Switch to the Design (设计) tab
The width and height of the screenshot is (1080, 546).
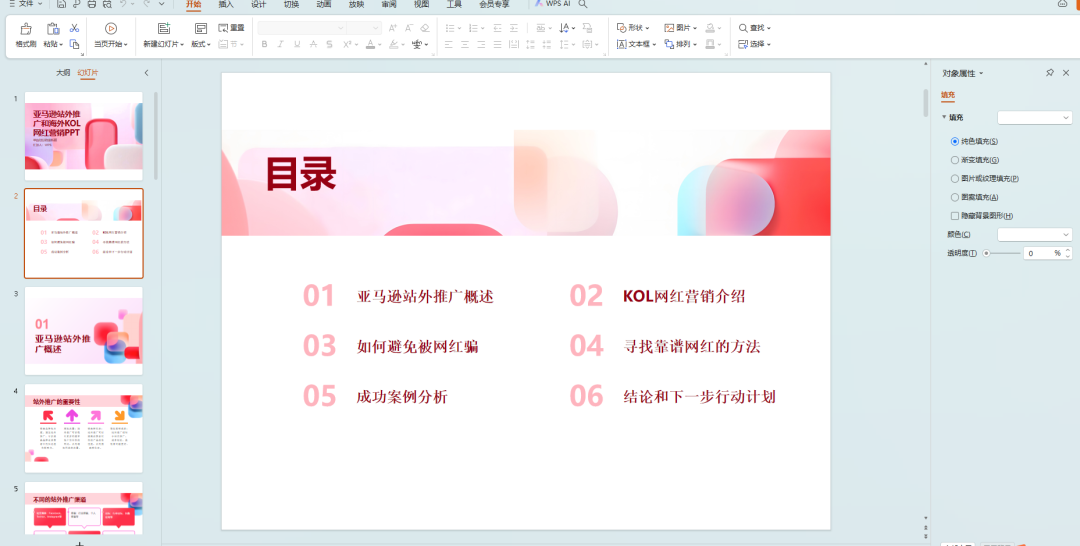click(258, 4)
